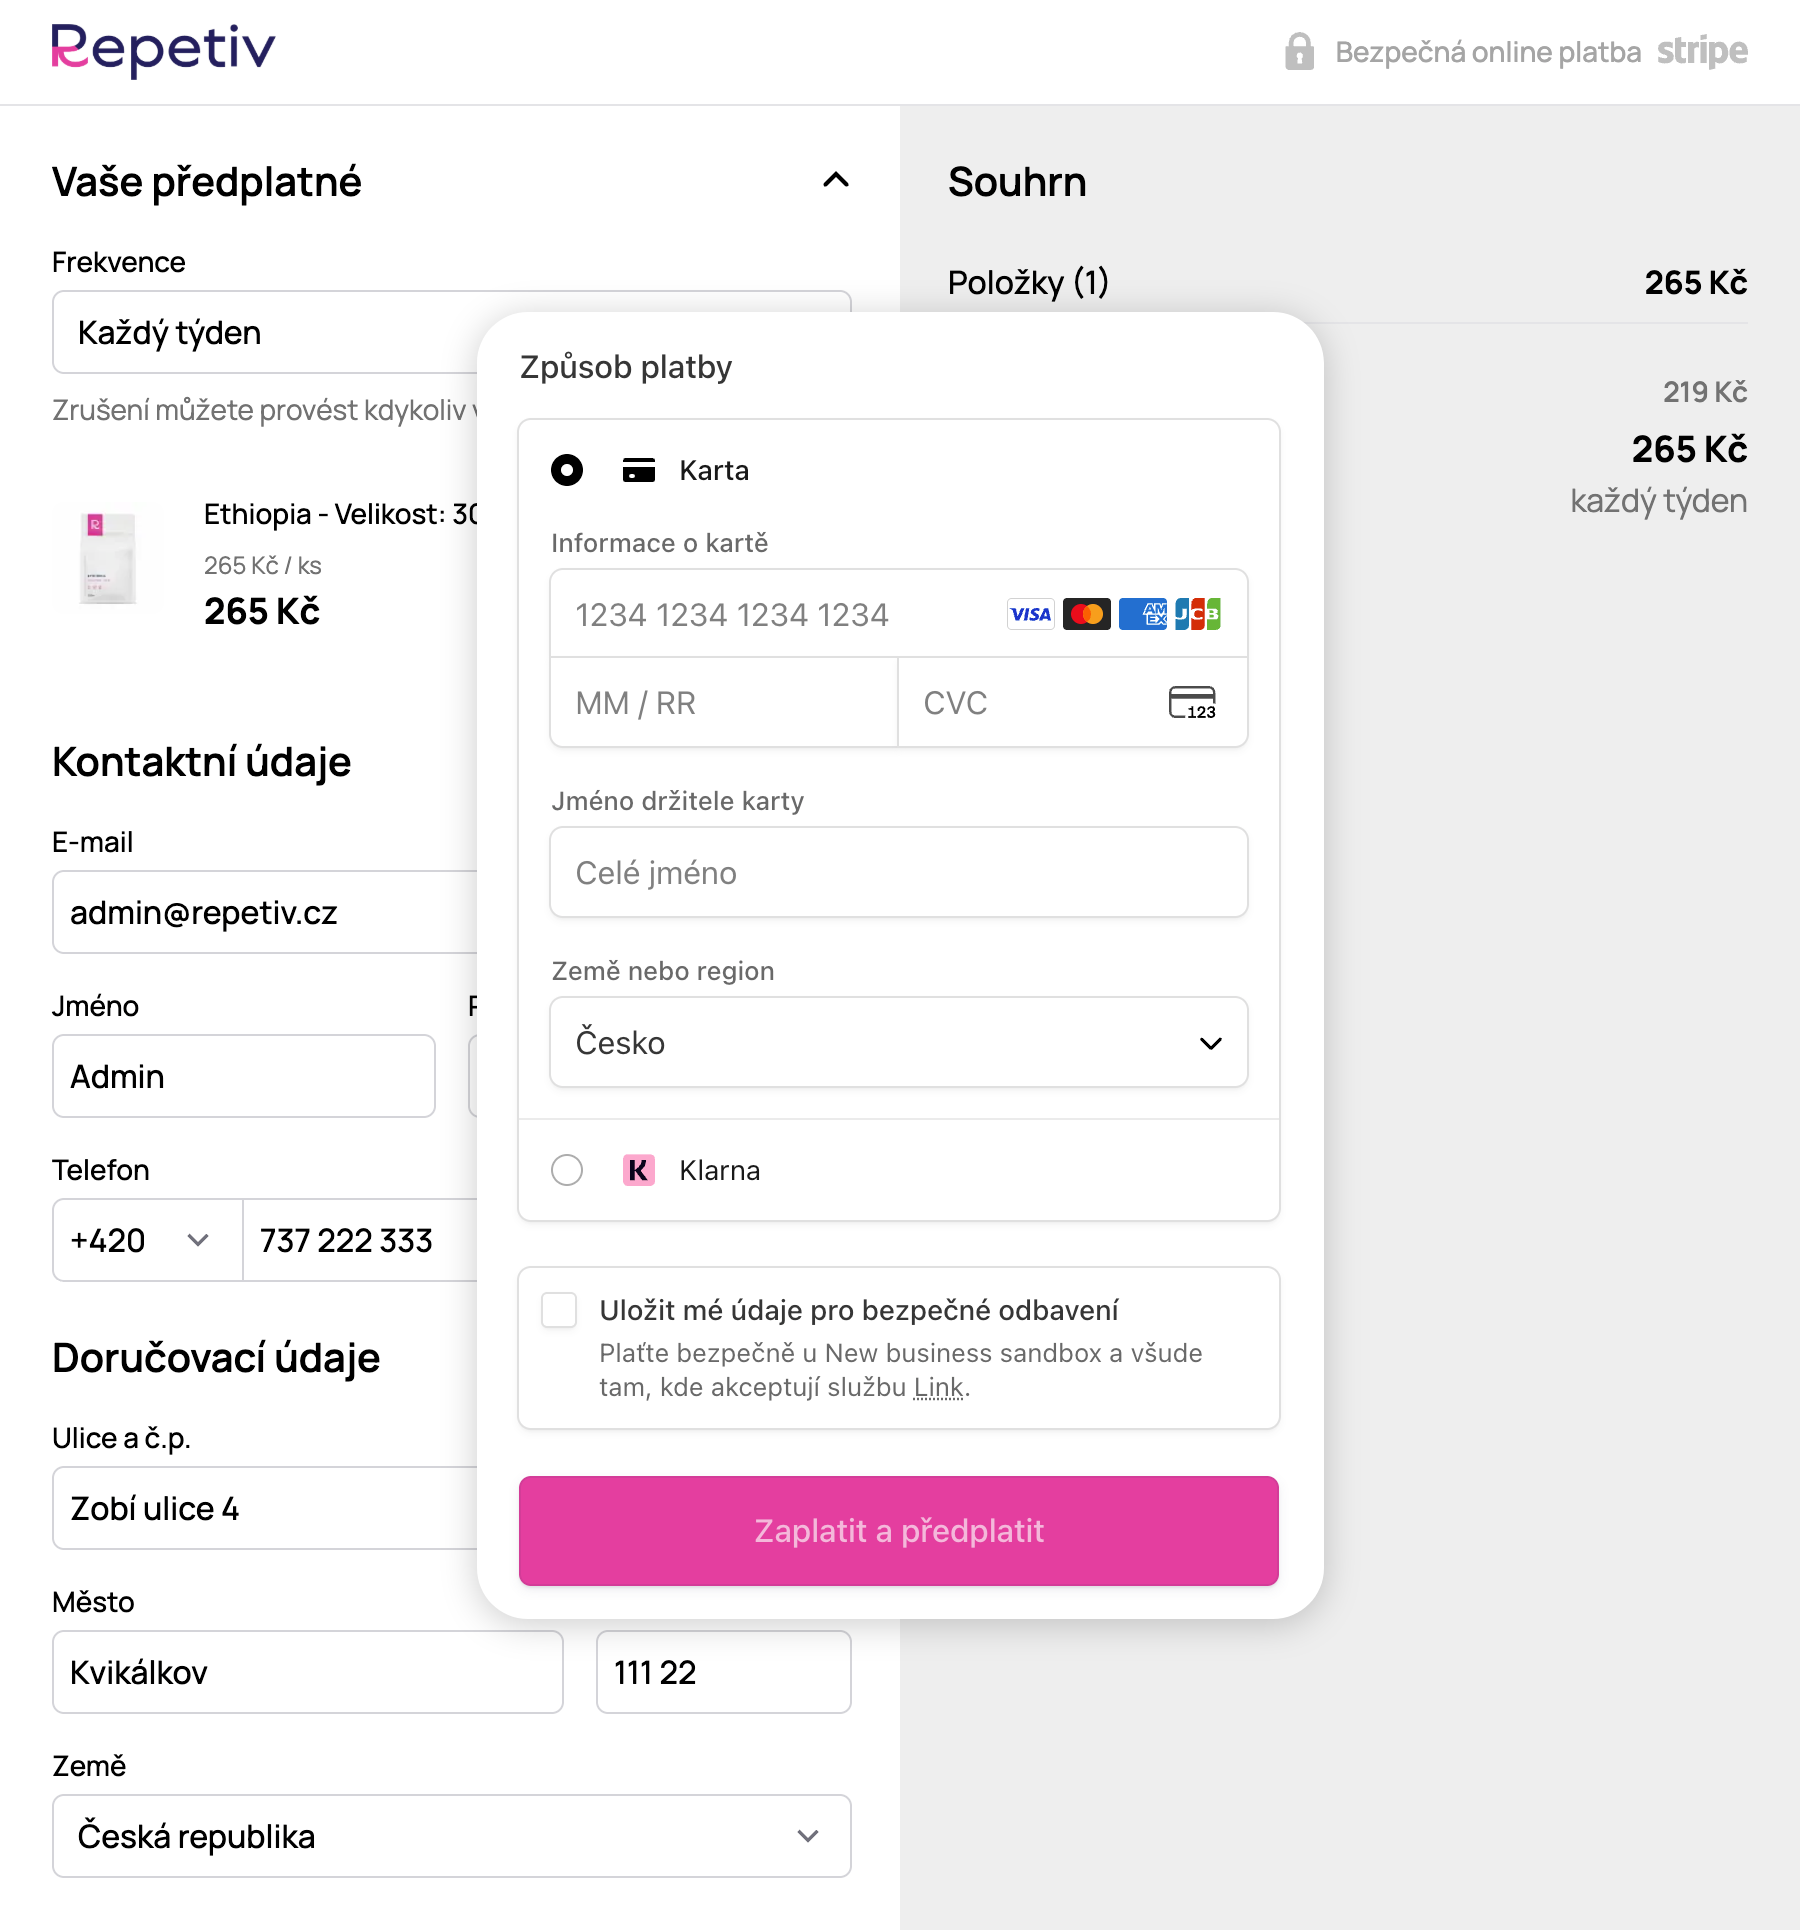
Task: Click the Mastercard brand icon
Action: click(1086, 614)
